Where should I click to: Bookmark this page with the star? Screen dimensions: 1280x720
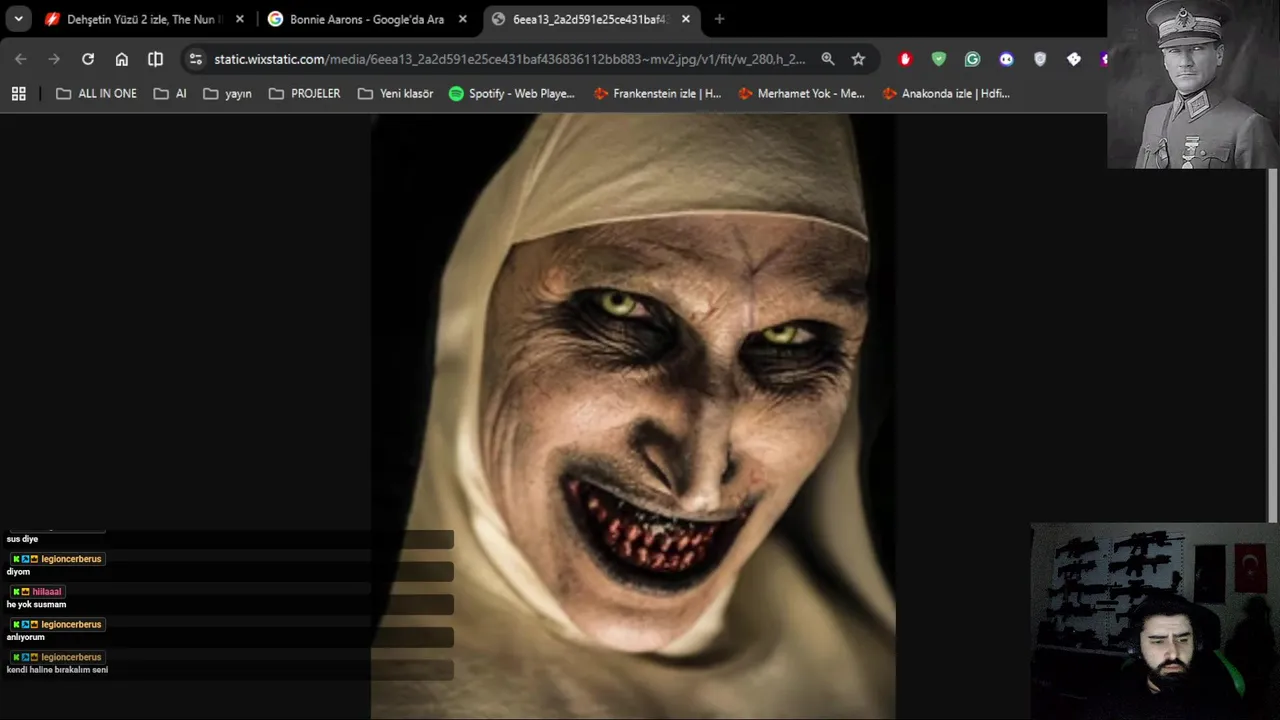pos(858,59)
